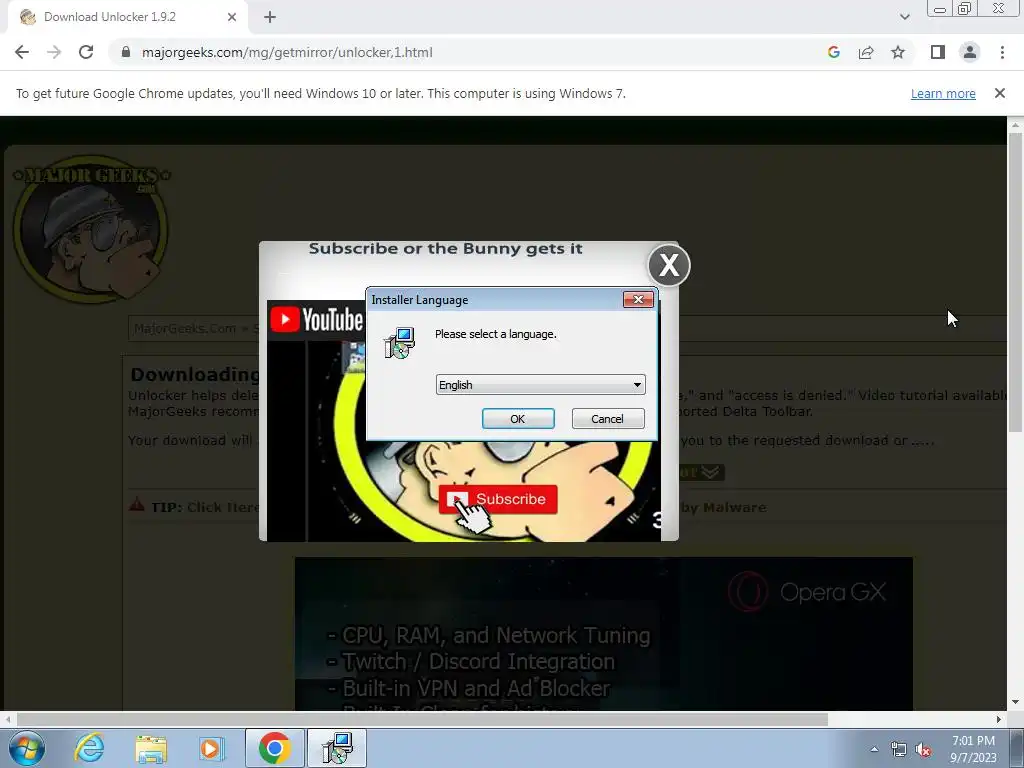Click vertical page scrollbar thumb
1024x768 pixels.
(x=1015, y=282)
